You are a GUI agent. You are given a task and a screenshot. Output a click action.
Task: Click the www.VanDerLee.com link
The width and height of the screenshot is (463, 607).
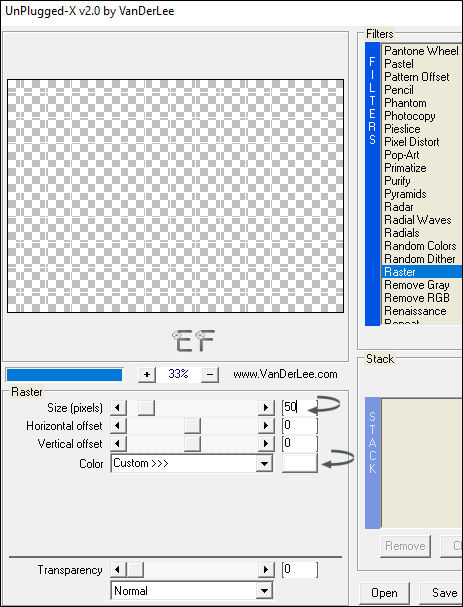point(285,374)
